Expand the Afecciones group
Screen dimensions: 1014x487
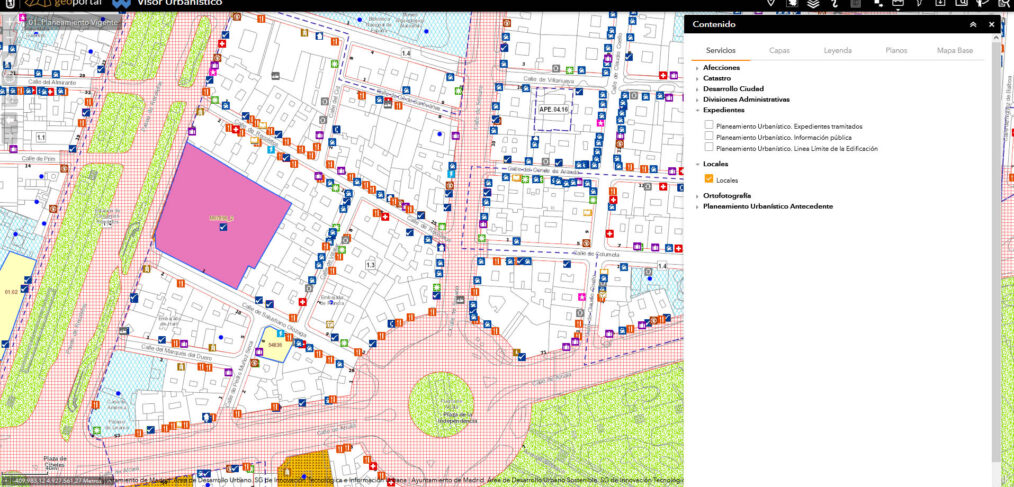pyautogui.click(x=697, y=68)
